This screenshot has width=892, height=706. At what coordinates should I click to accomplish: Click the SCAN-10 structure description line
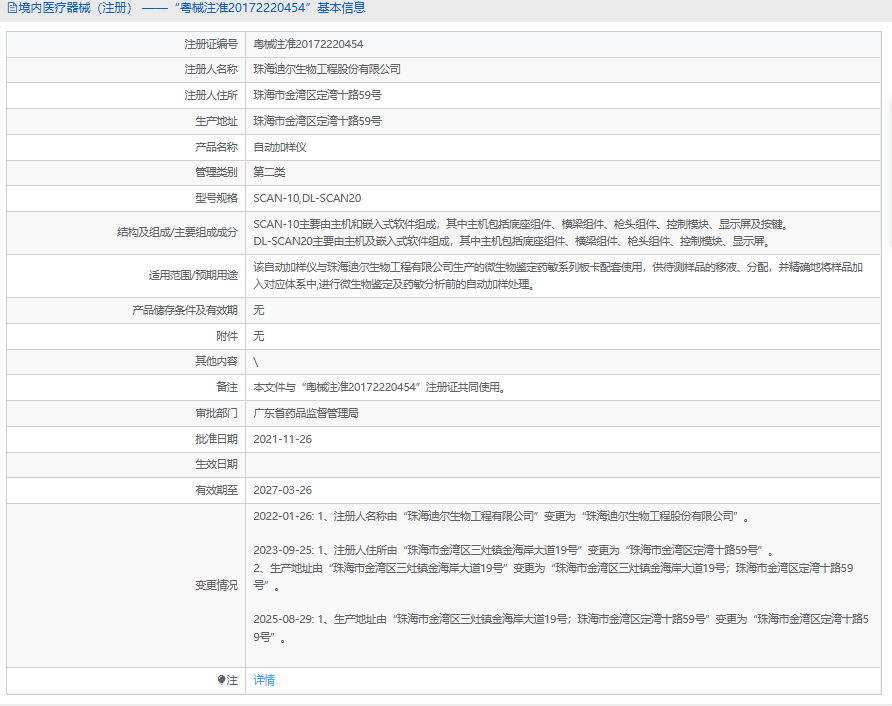[521, 224]
